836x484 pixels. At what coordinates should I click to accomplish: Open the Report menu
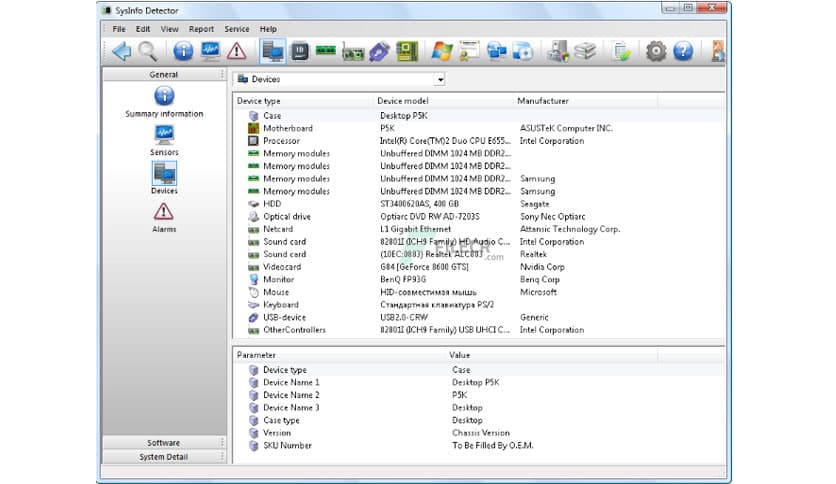[201, 29]
